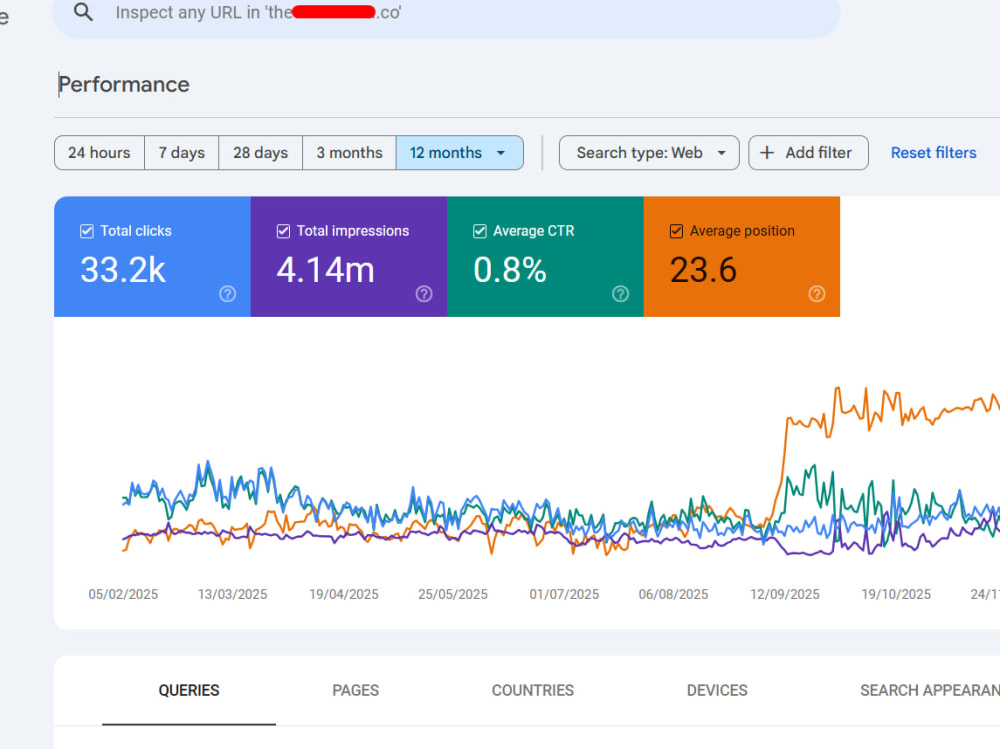Viewport: 1000px width, 749px height.
Task: Click the 12/09/2025 chart axis date
Action: tap(784, 594)
